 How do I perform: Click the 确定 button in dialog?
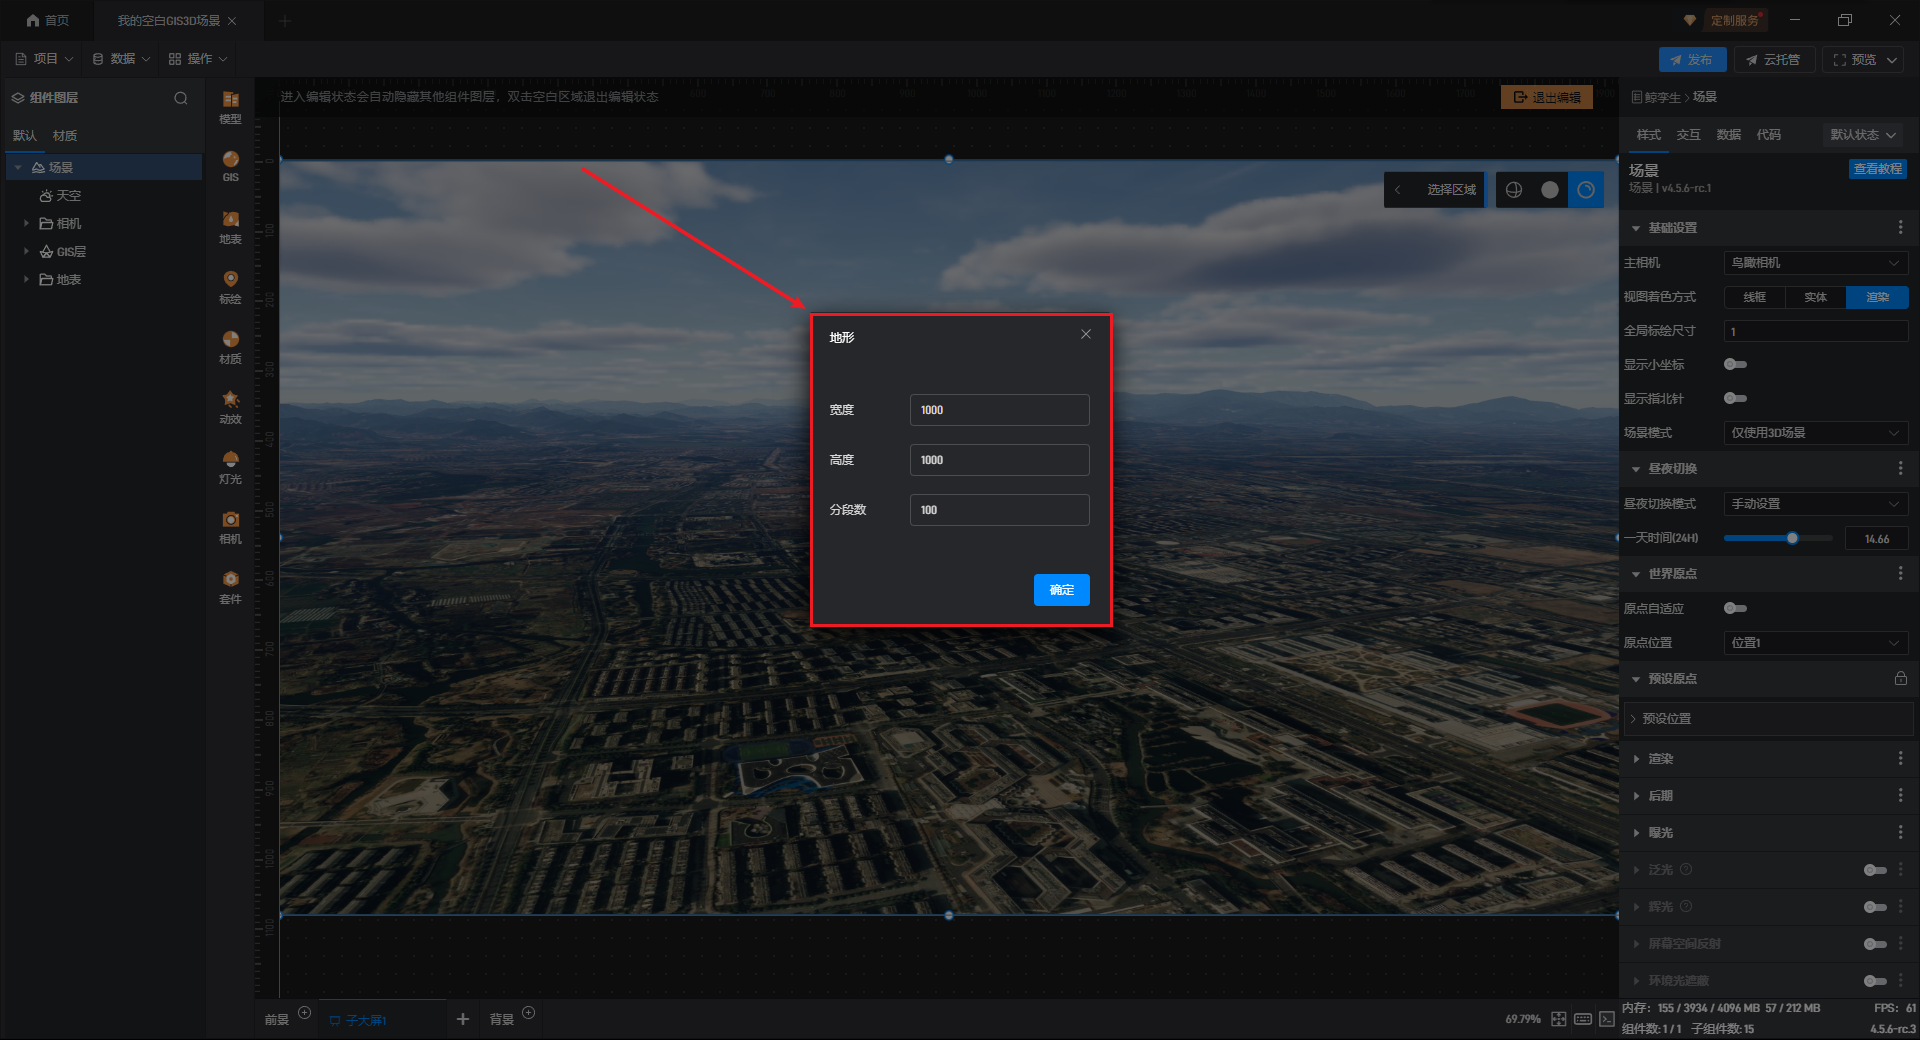[1061, 590]
